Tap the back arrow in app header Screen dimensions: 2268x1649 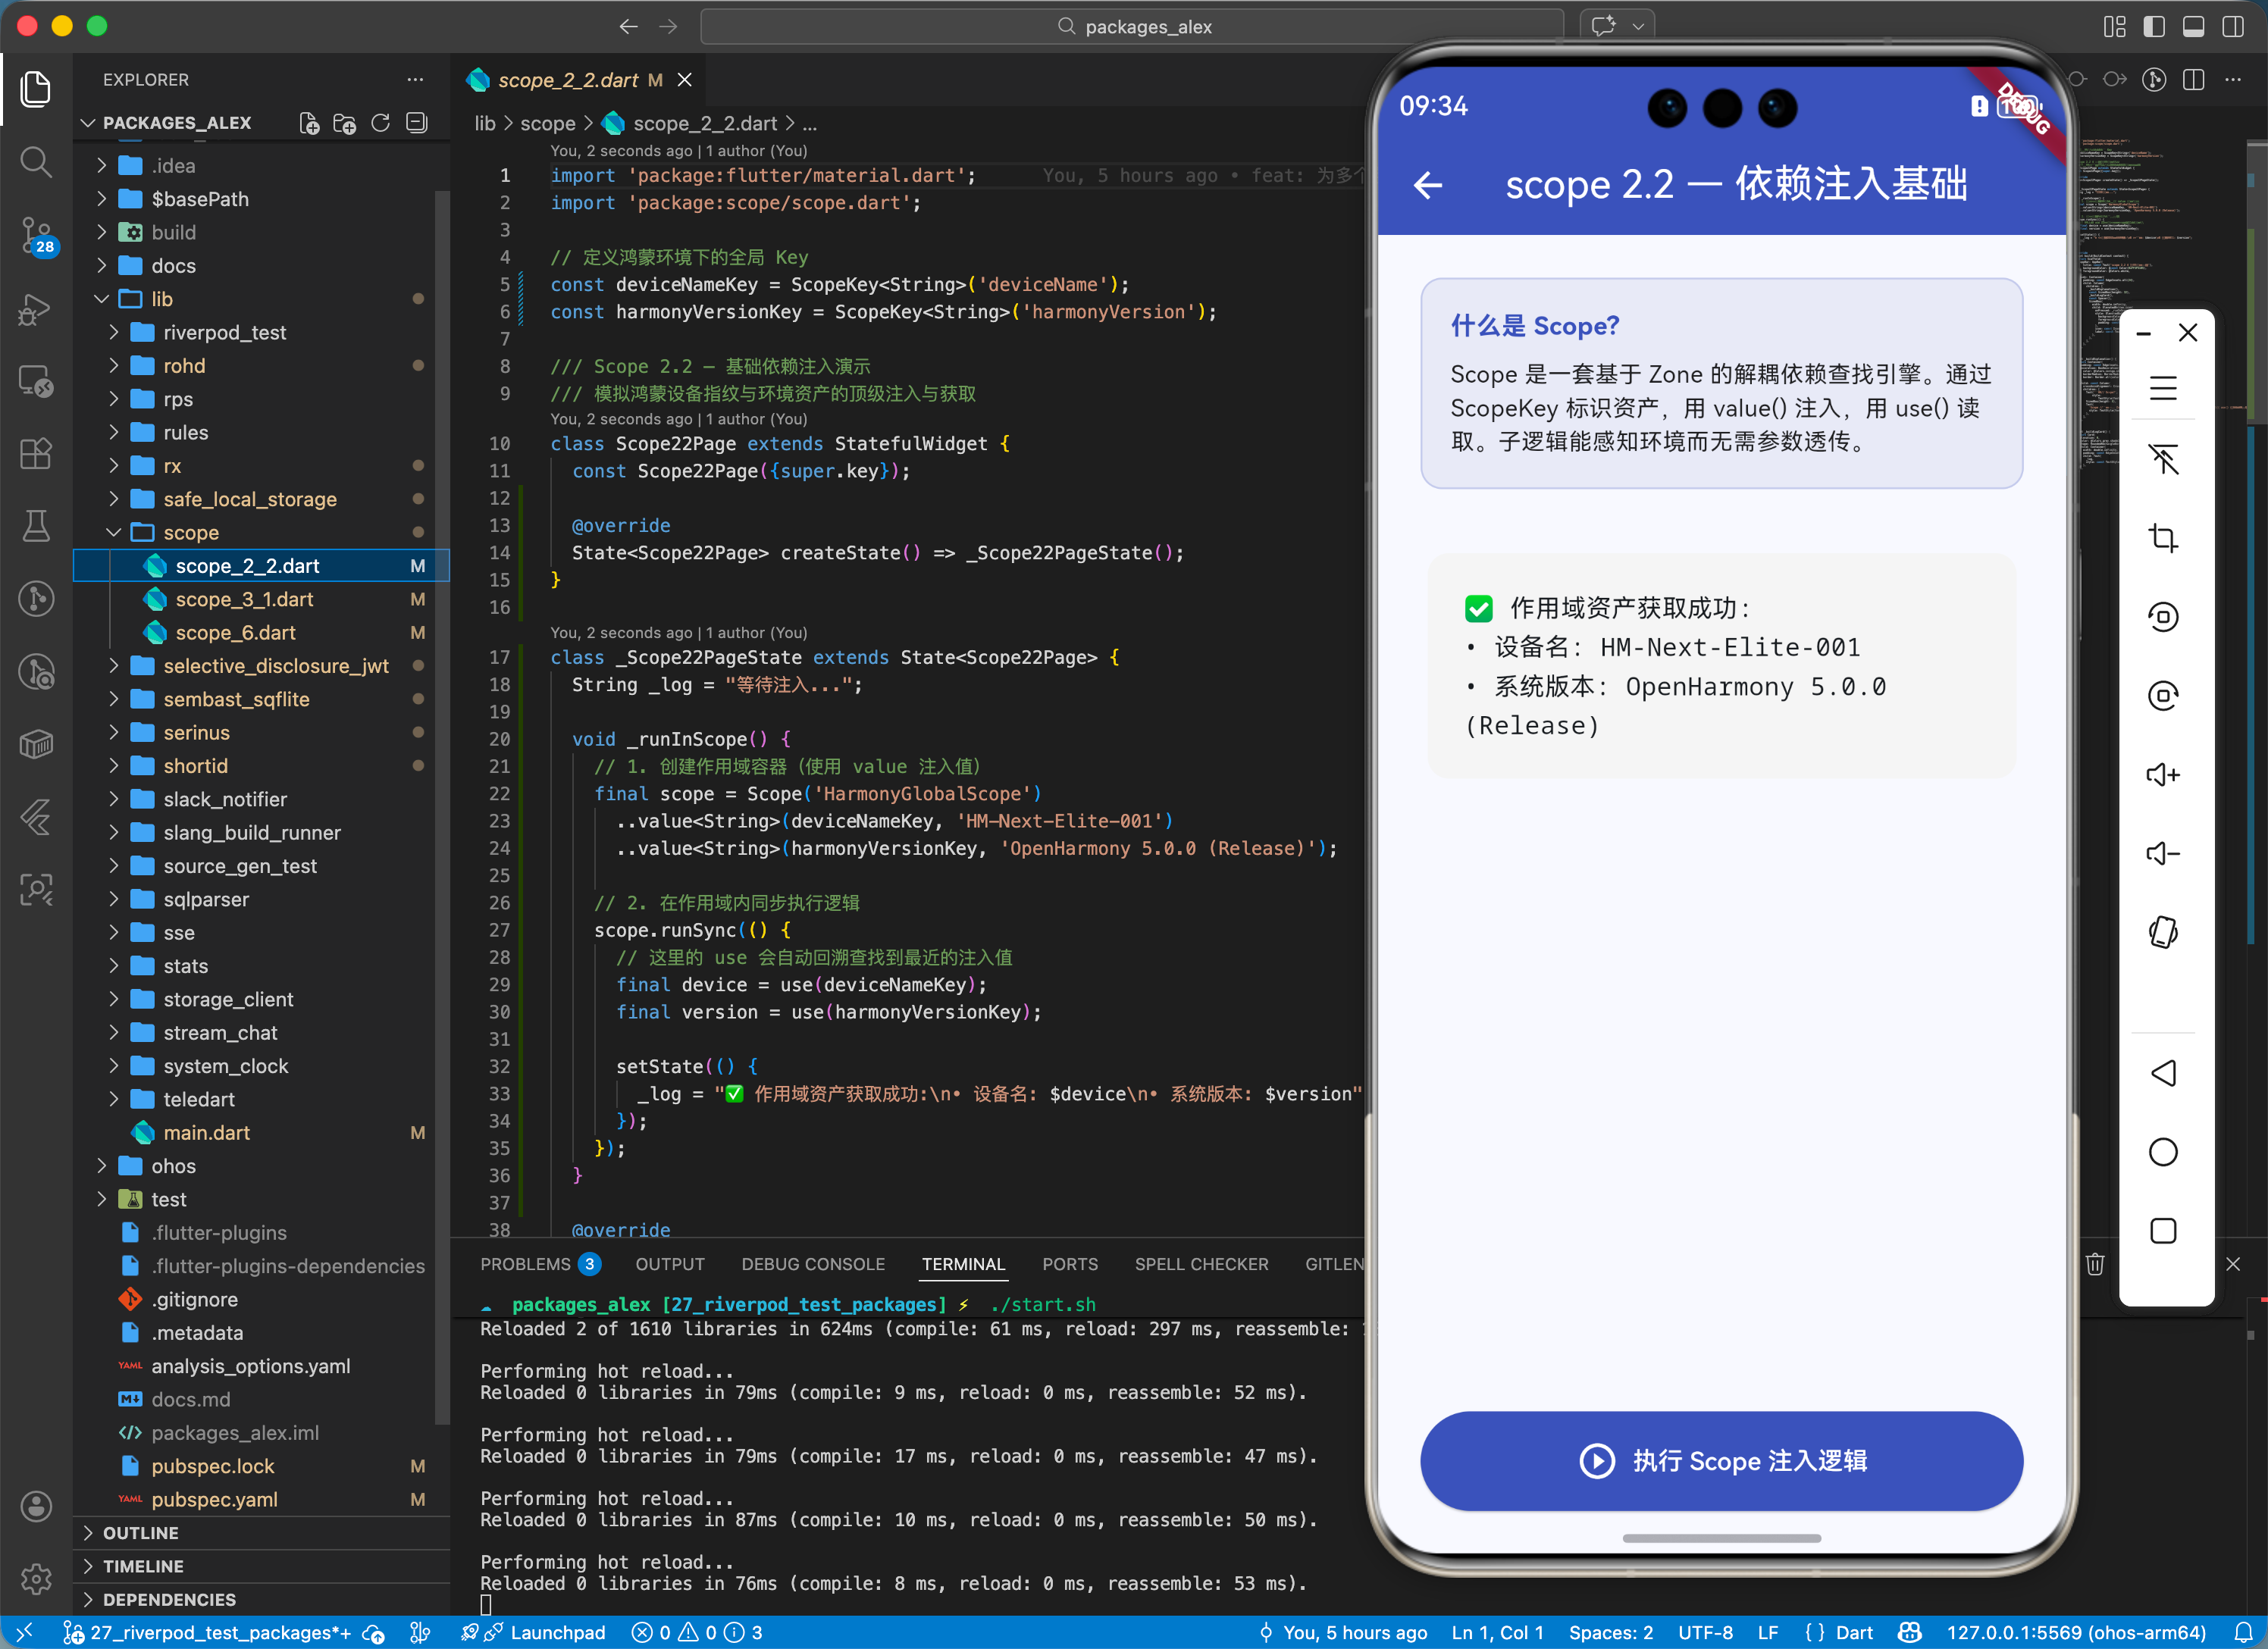(1428, 185)
